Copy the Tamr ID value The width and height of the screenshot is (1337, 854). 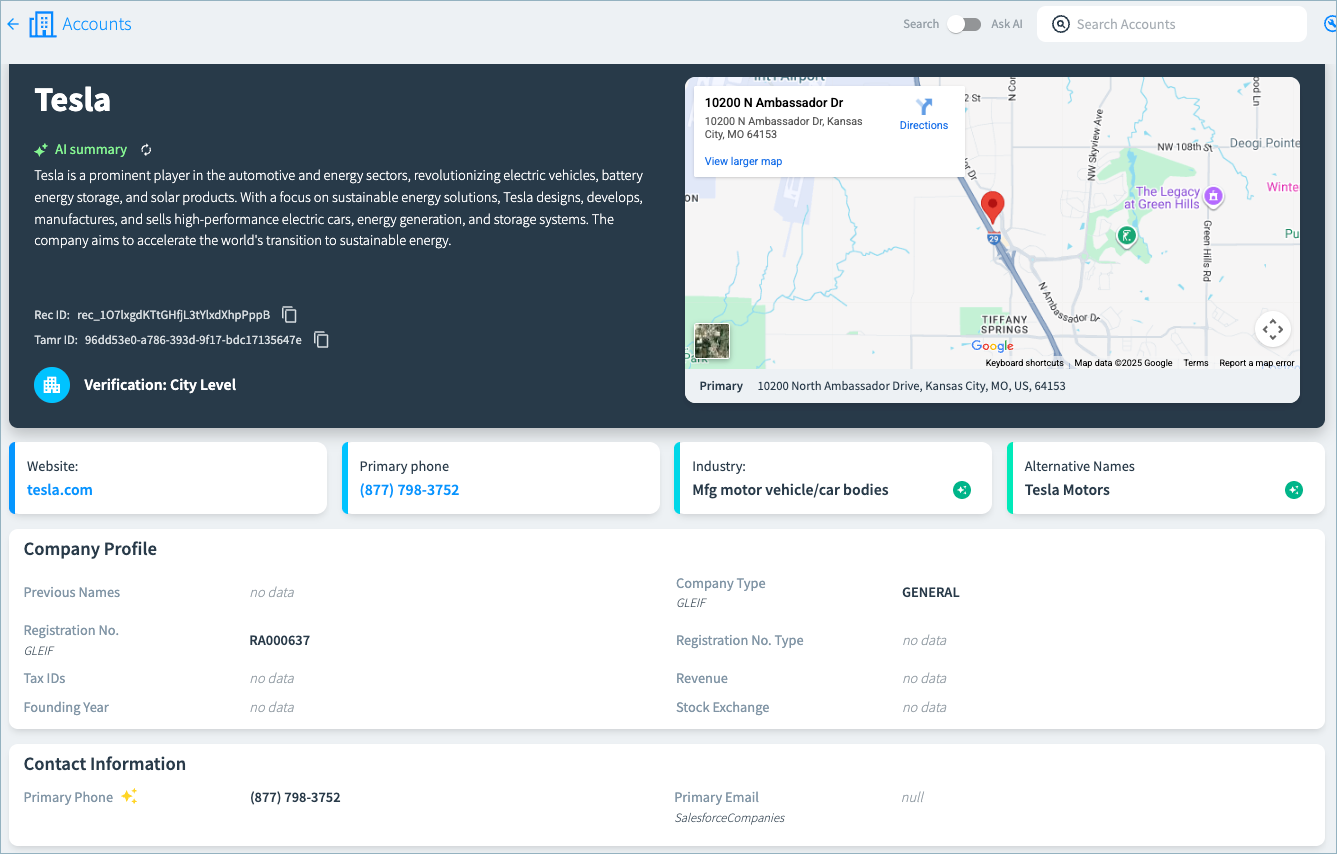322,340
